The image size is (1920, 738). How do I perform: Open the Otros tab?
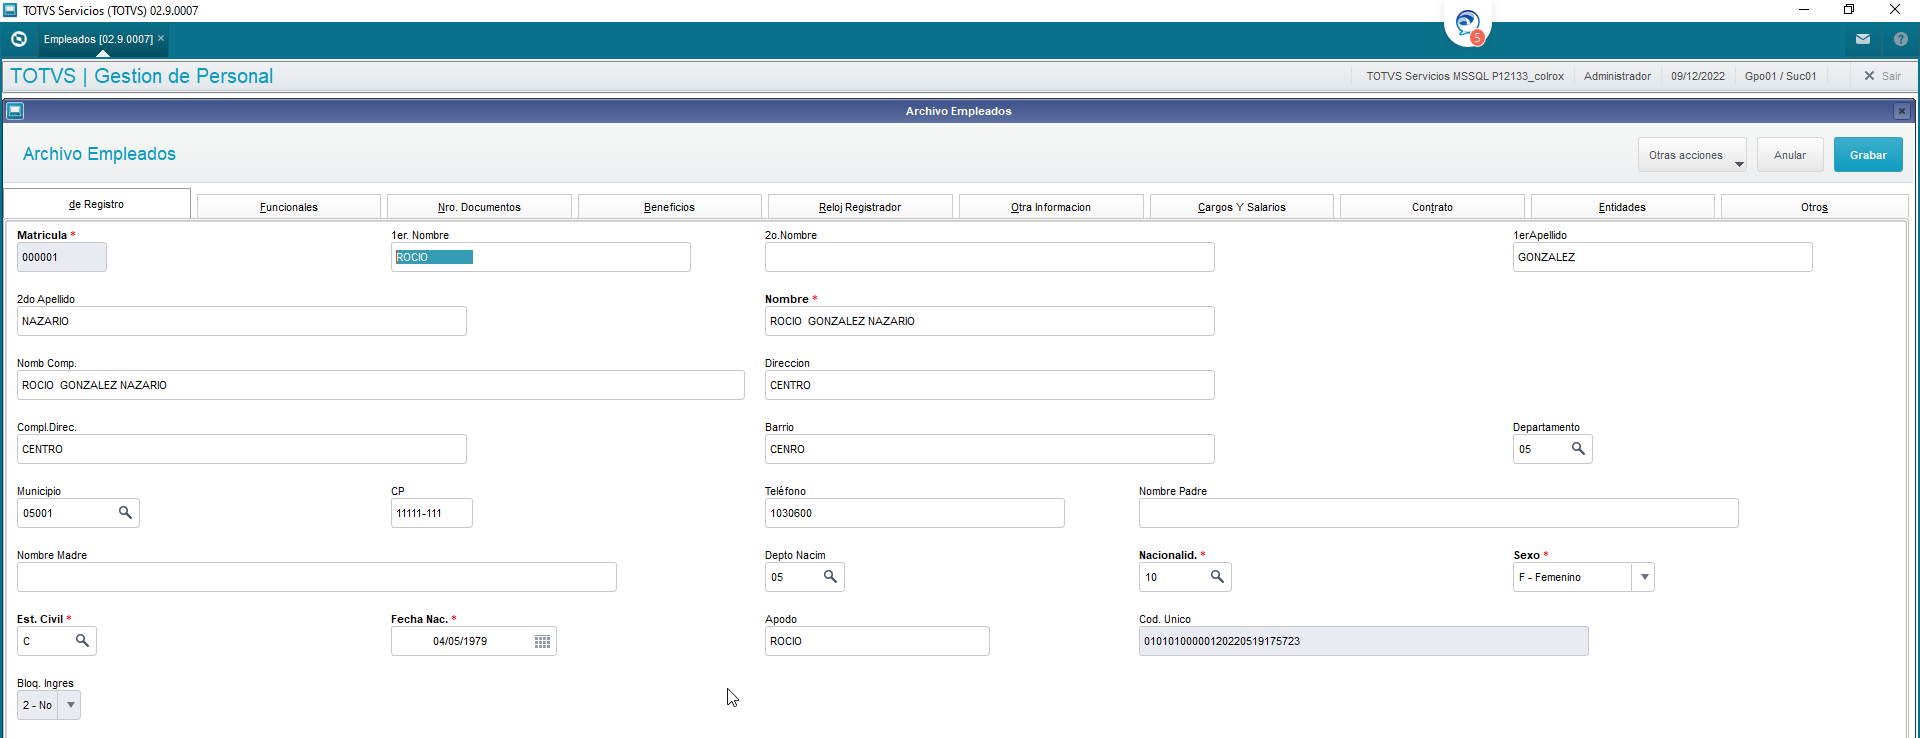tap(1814, 207)
